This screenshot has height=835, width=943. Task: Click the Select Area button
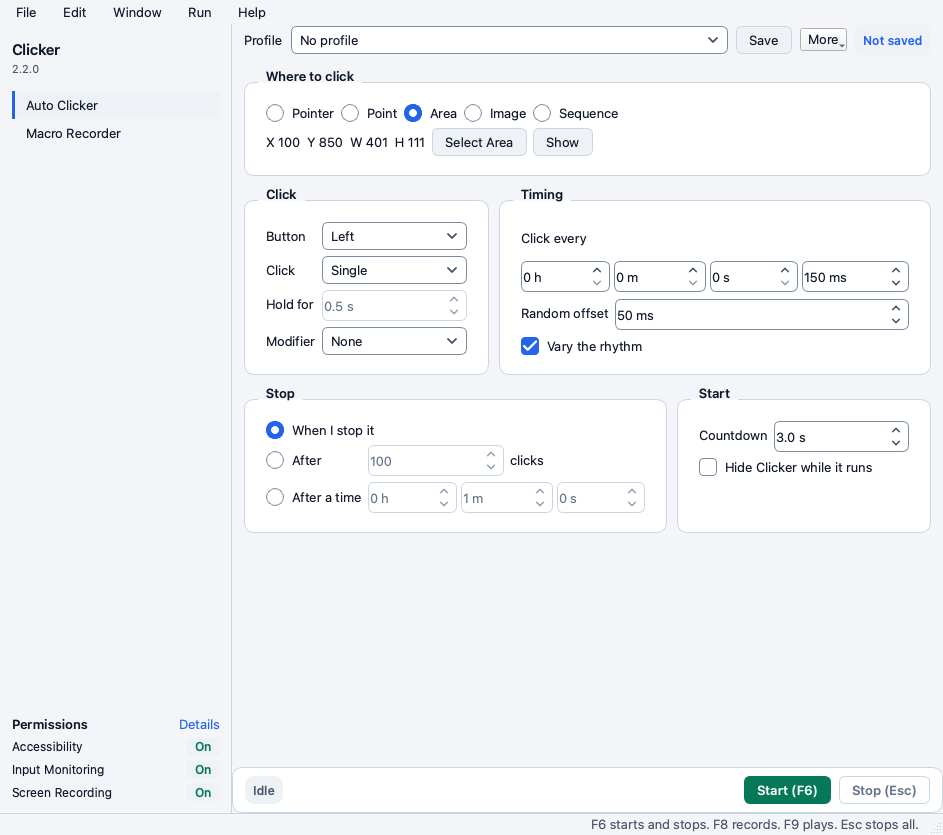pyautogui.click(x=479, y=143)
